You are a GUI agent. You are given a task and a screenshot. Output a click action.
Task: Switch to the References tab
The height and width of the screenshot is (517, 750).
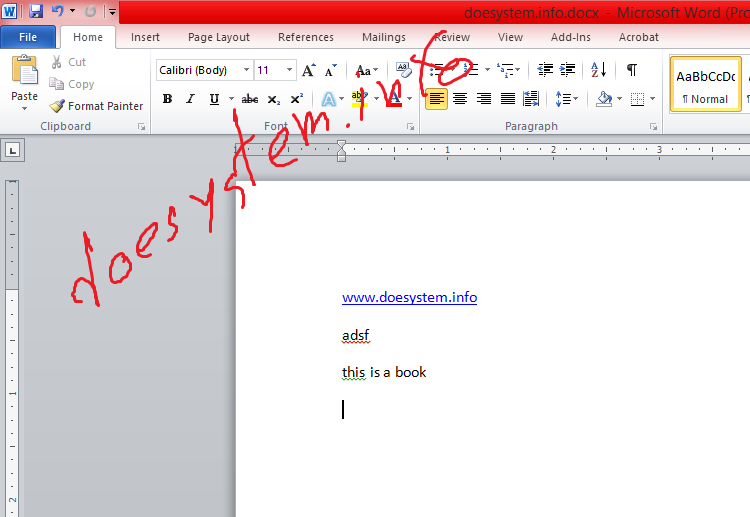click(306, 37)
